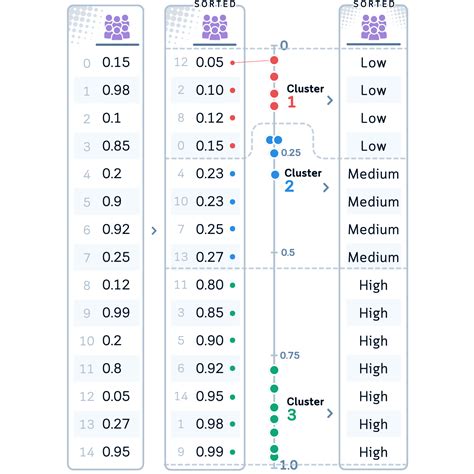Select the green dot next to 0.80

[233, 285]
